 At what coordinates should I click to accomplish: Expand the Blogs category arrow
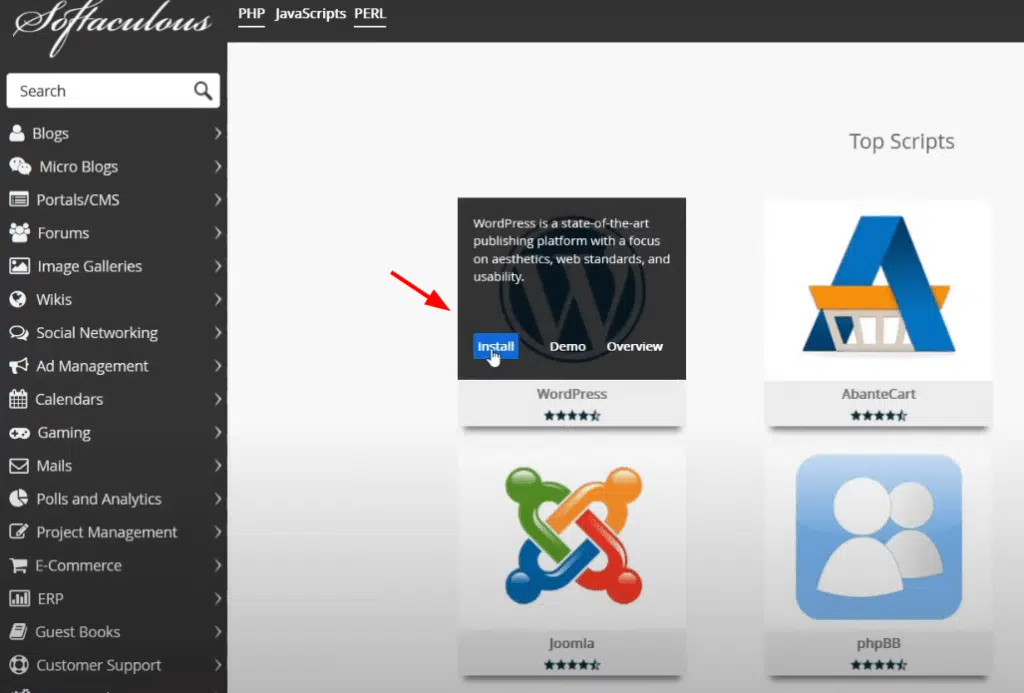point(217,133)
